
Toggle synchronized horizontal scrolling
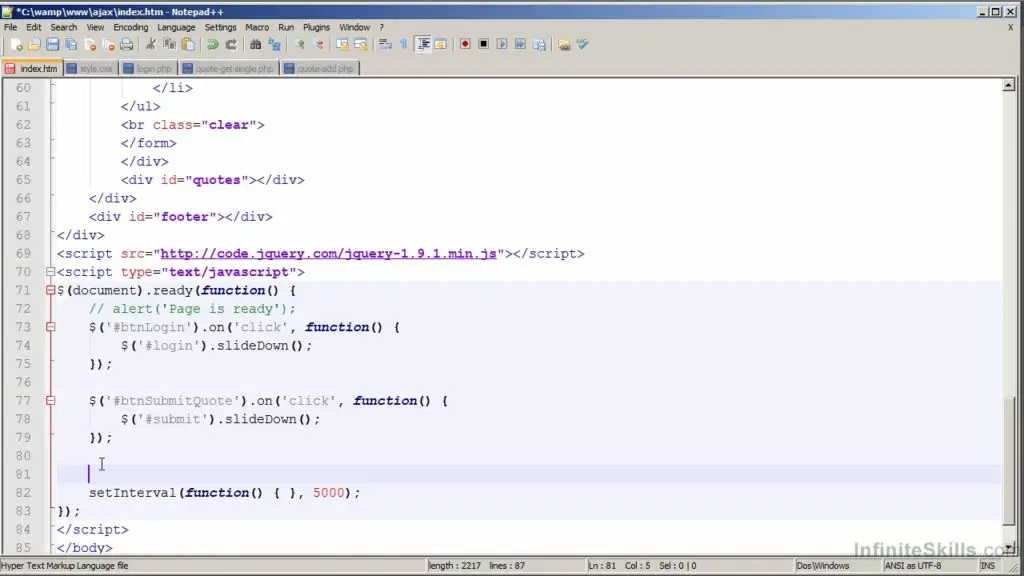(x=360, y=44)
